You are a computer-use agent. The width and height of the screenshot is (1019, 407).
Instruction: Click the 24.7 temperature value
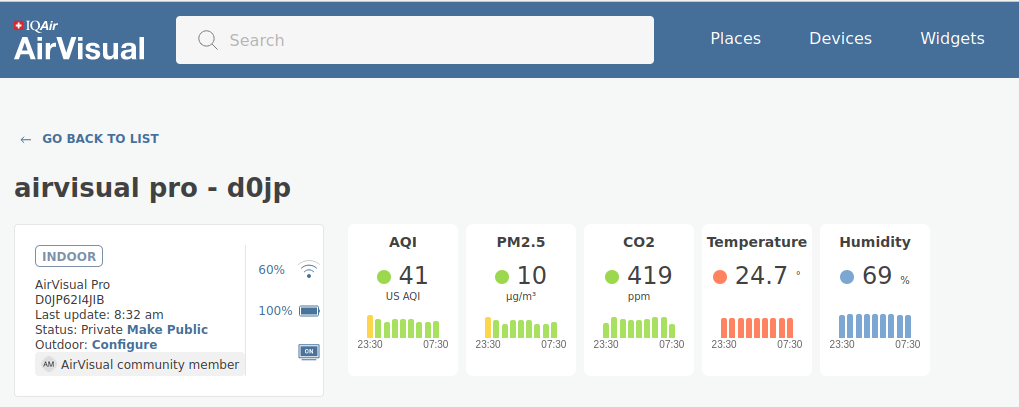click(x=761, y=276)
